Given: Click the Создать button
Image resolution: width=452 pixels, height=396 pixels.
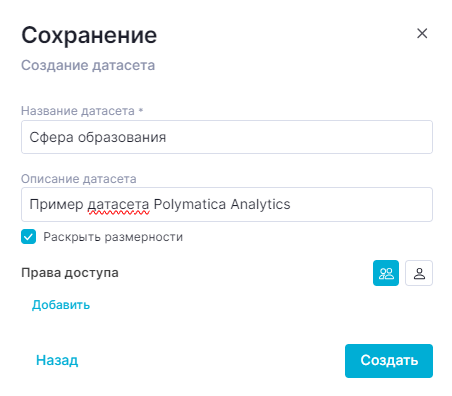Looking at the screenshot, I should 389,361.
